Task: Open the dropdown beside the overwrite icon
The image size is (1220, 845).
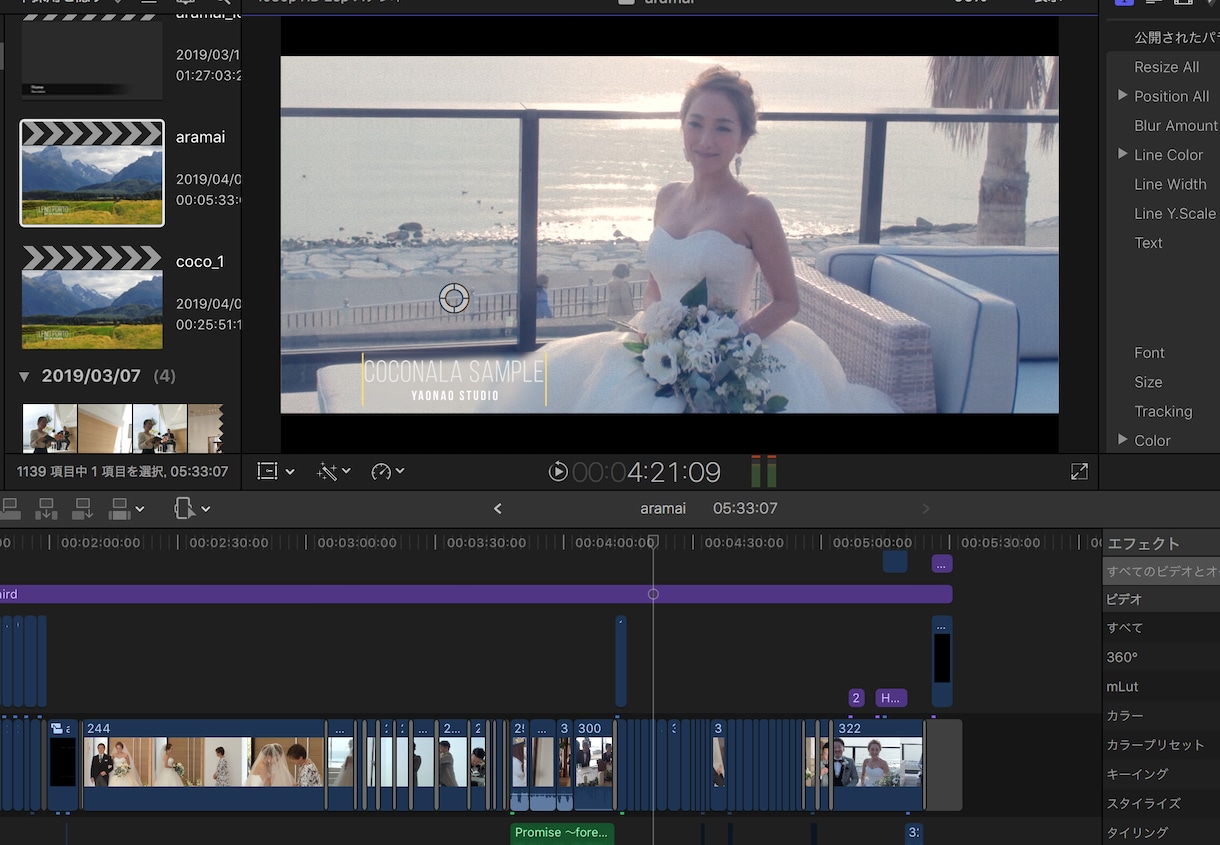Action: point(139,509)
